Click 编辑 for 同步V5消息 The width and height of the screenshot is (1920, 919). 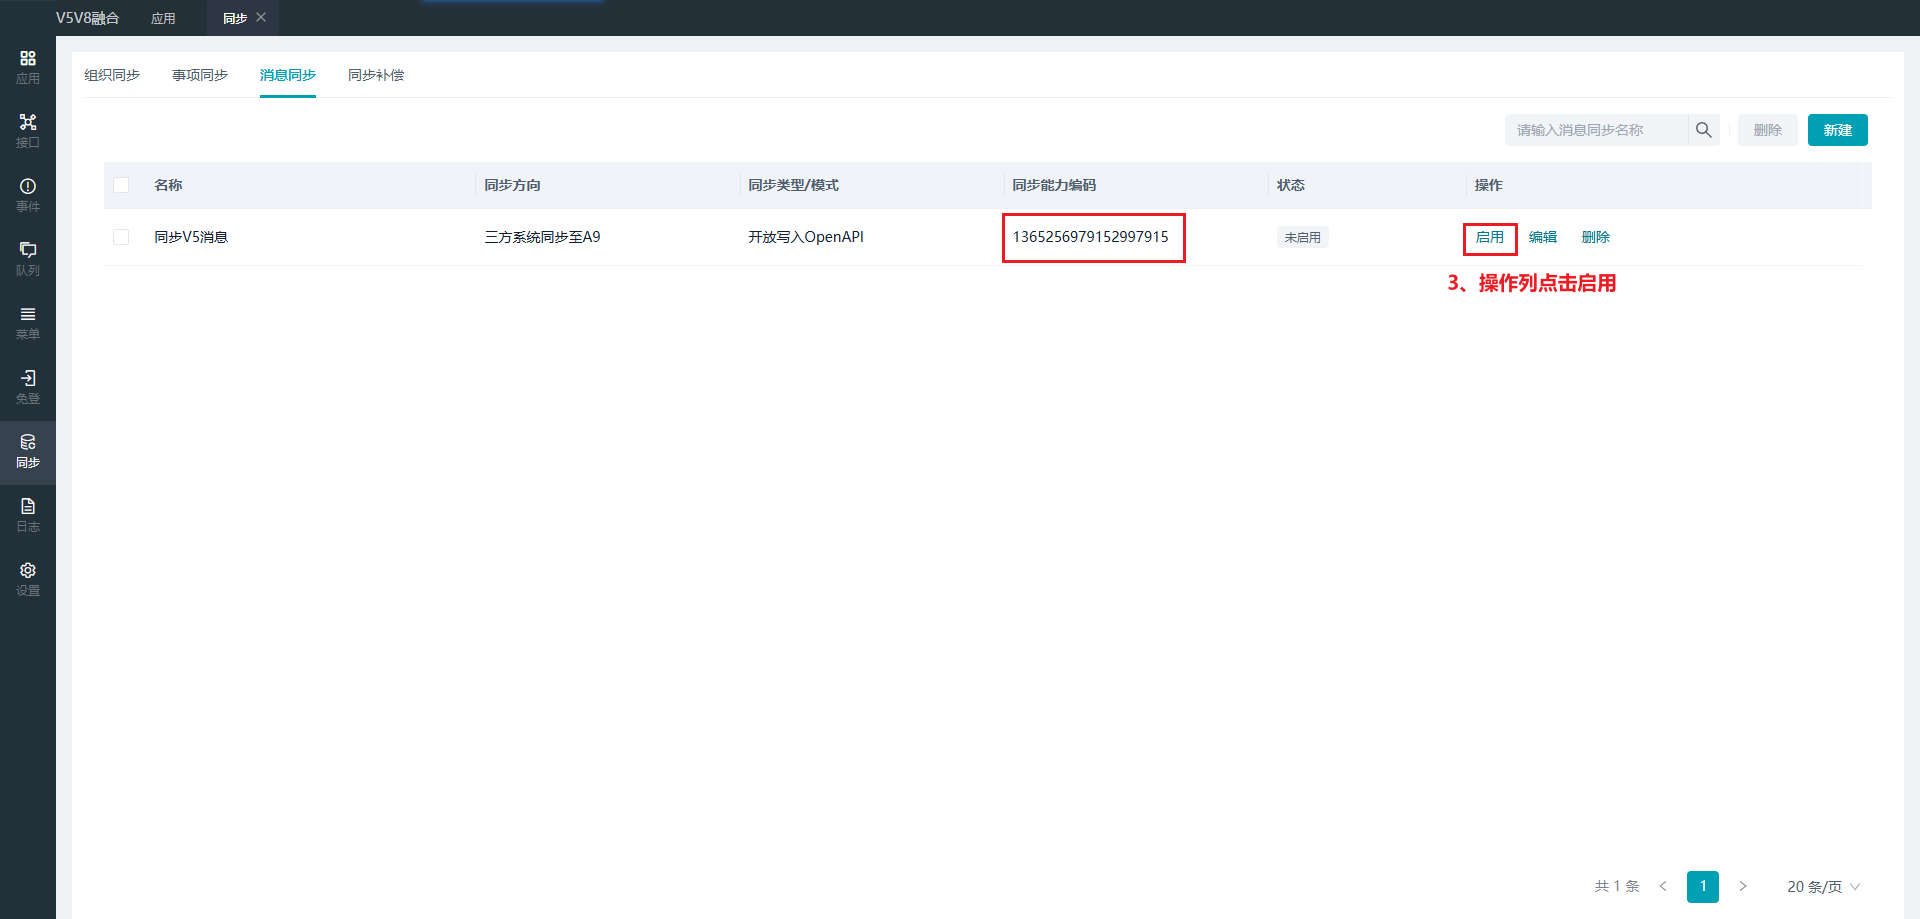(x=1543, y=237)
